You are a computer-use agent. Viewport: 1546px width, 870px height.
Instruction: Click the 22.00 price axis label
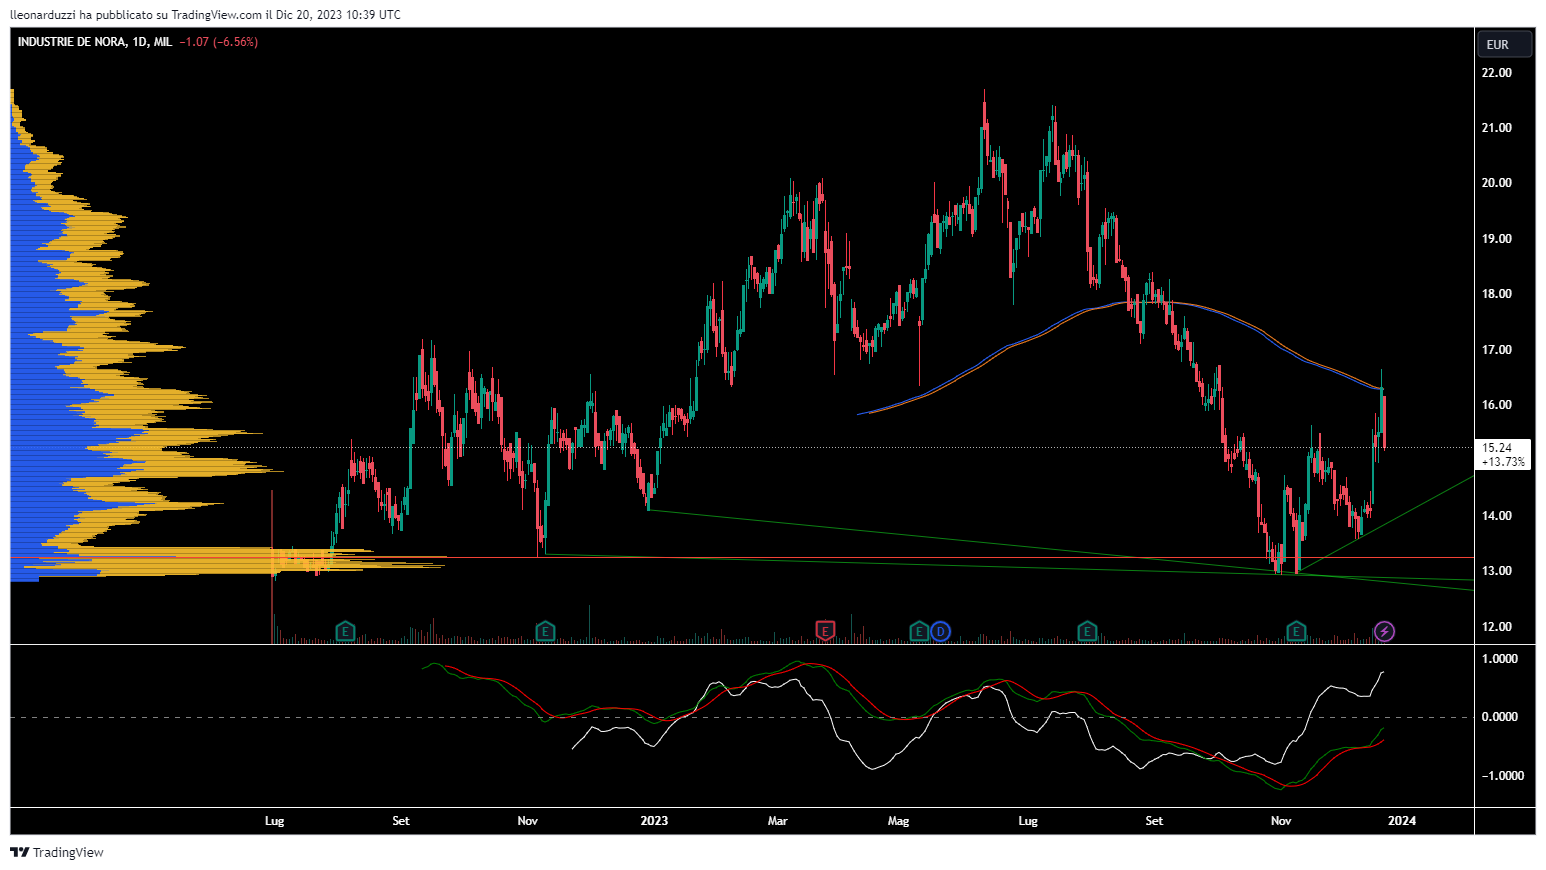click(x=1497, y=73)
